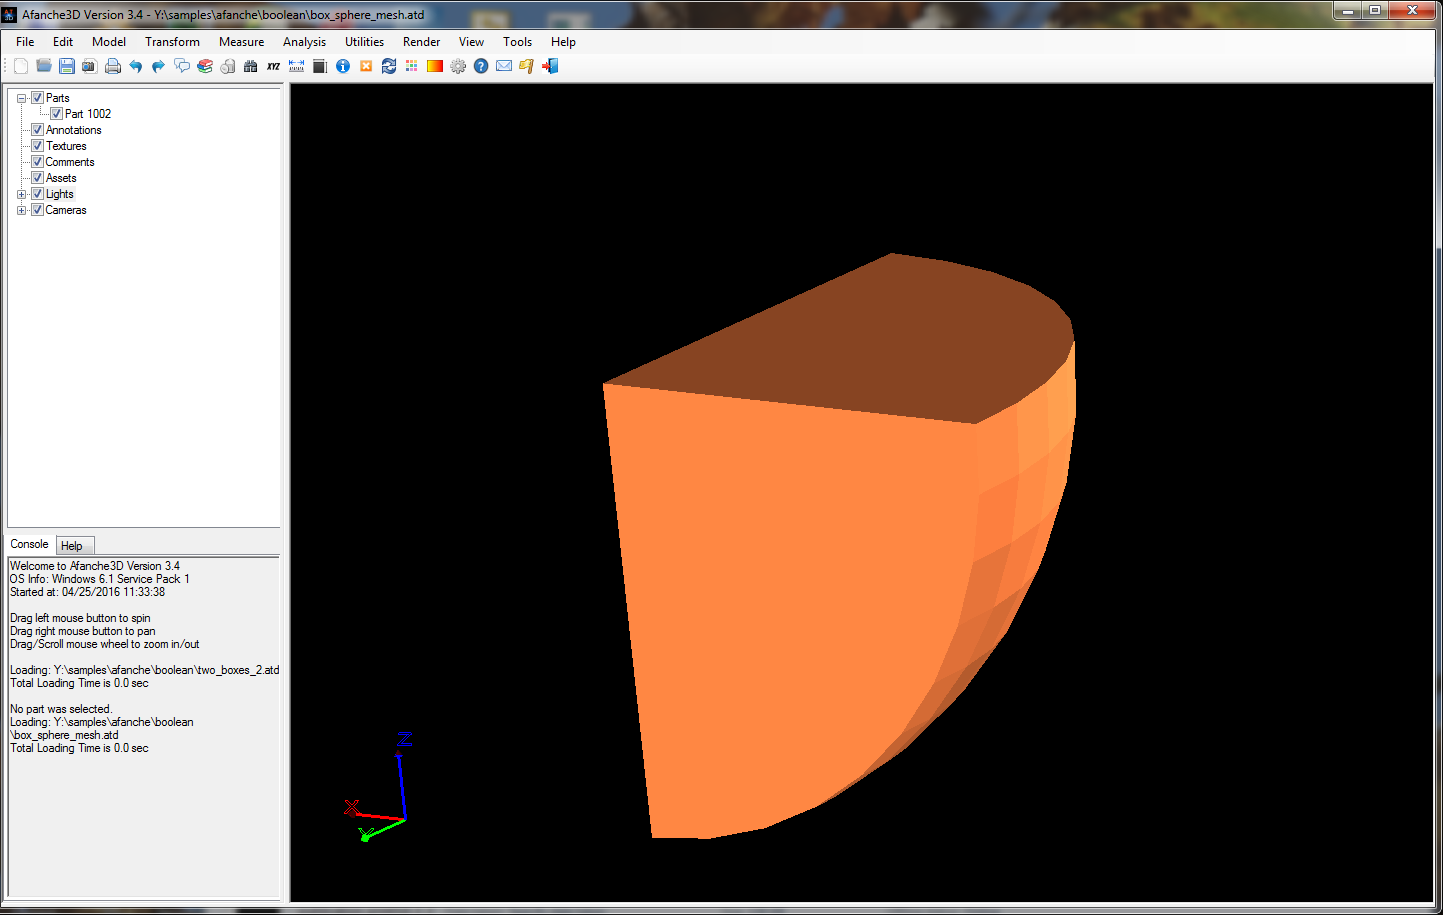Click the Save floppy disk icon
This screenshot has width=1443, height=915.
pyautogui.click(x=67, y=66)
